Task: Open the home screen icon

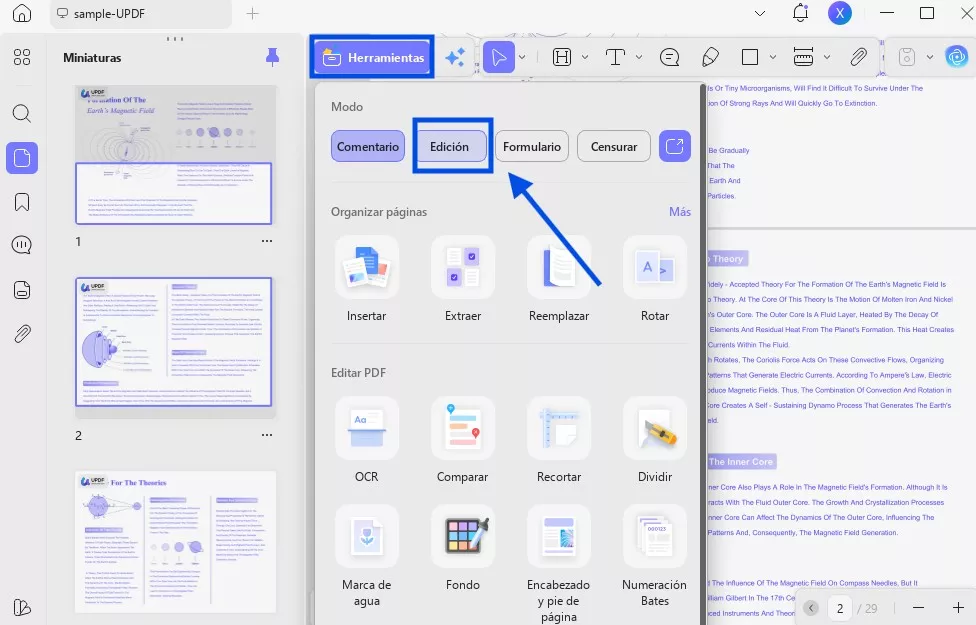Action: [x=22, y=13]
